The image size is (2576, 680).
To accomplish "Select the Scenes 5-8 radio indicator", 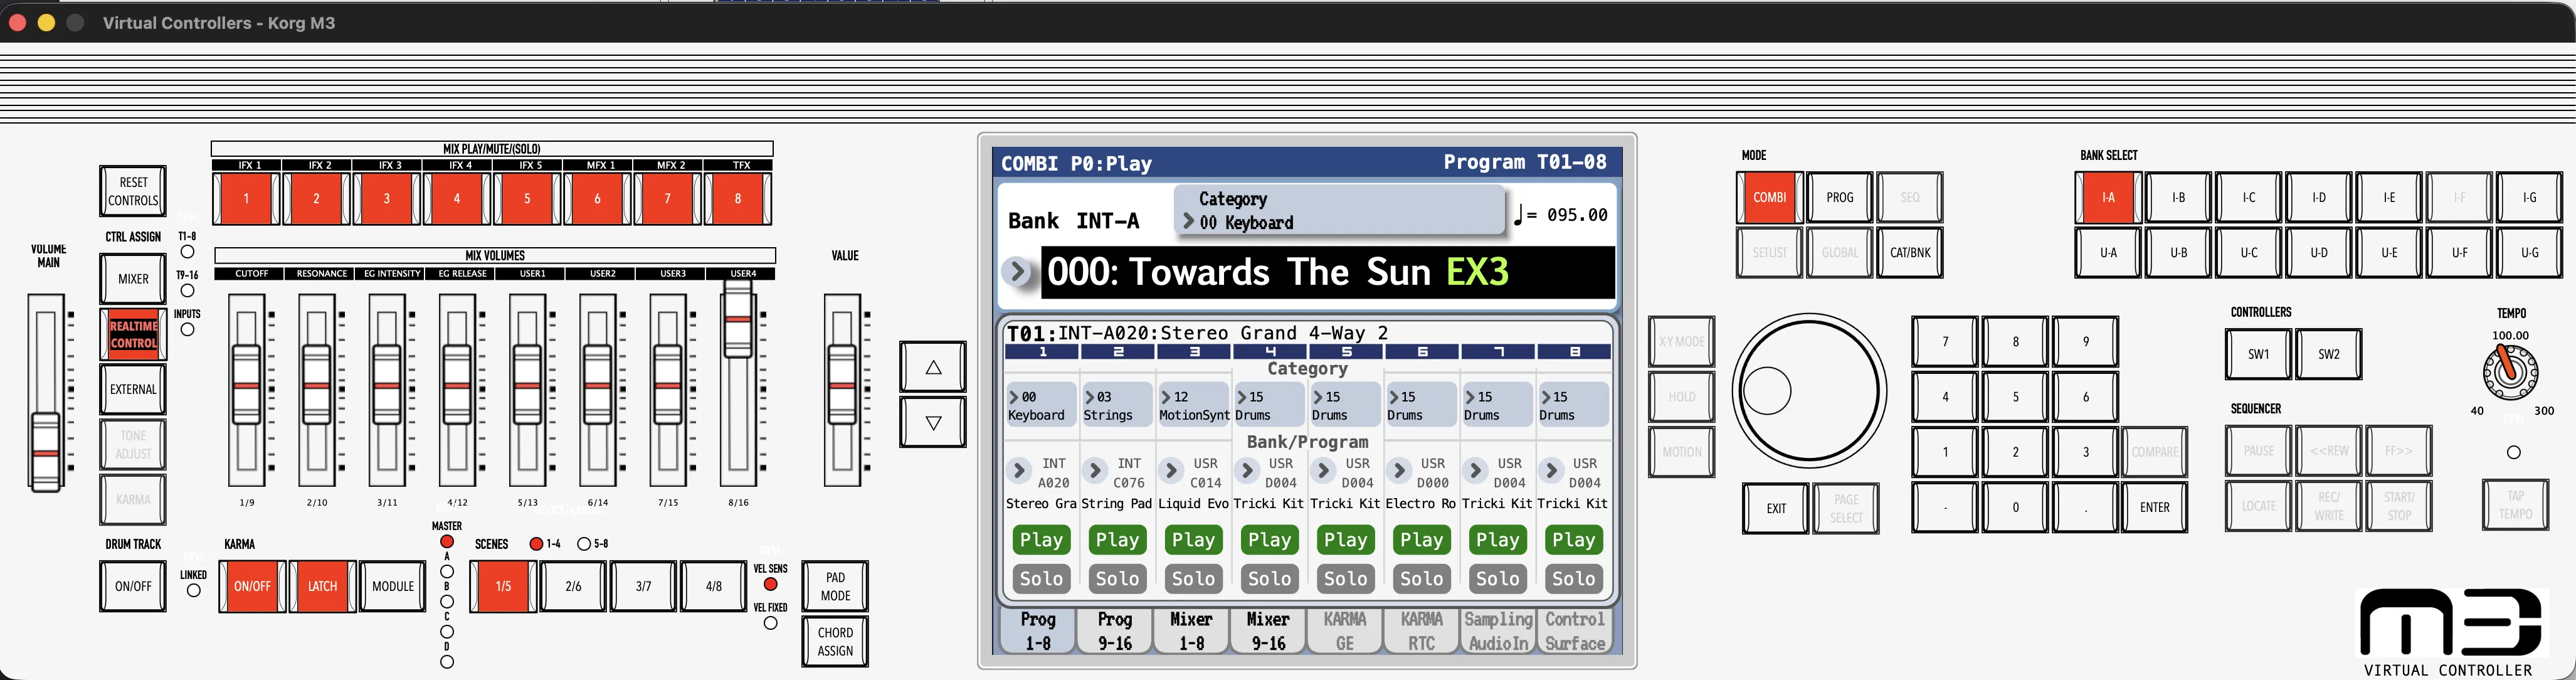I will click(584, 544).
